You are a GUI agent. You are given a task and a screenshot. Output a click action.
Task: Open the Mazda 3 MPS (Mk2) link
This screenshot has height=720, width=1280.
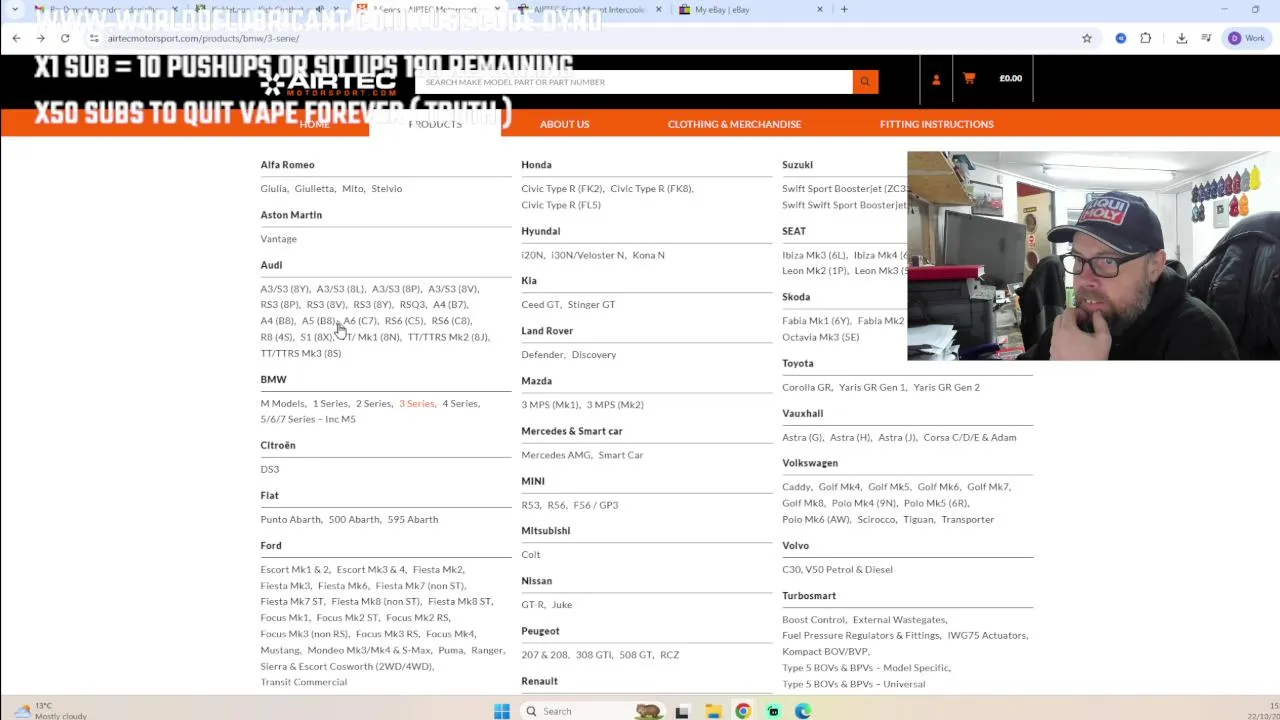[x=615, y=405]
